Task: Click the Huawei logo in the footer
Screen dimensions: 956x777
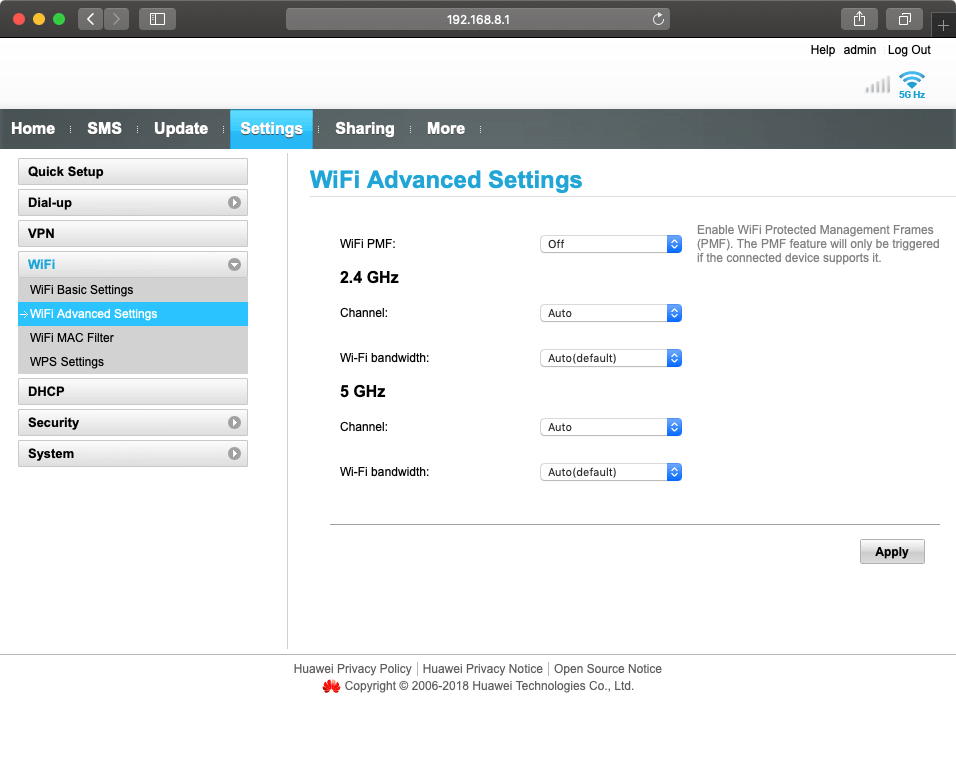Action: 332,686
